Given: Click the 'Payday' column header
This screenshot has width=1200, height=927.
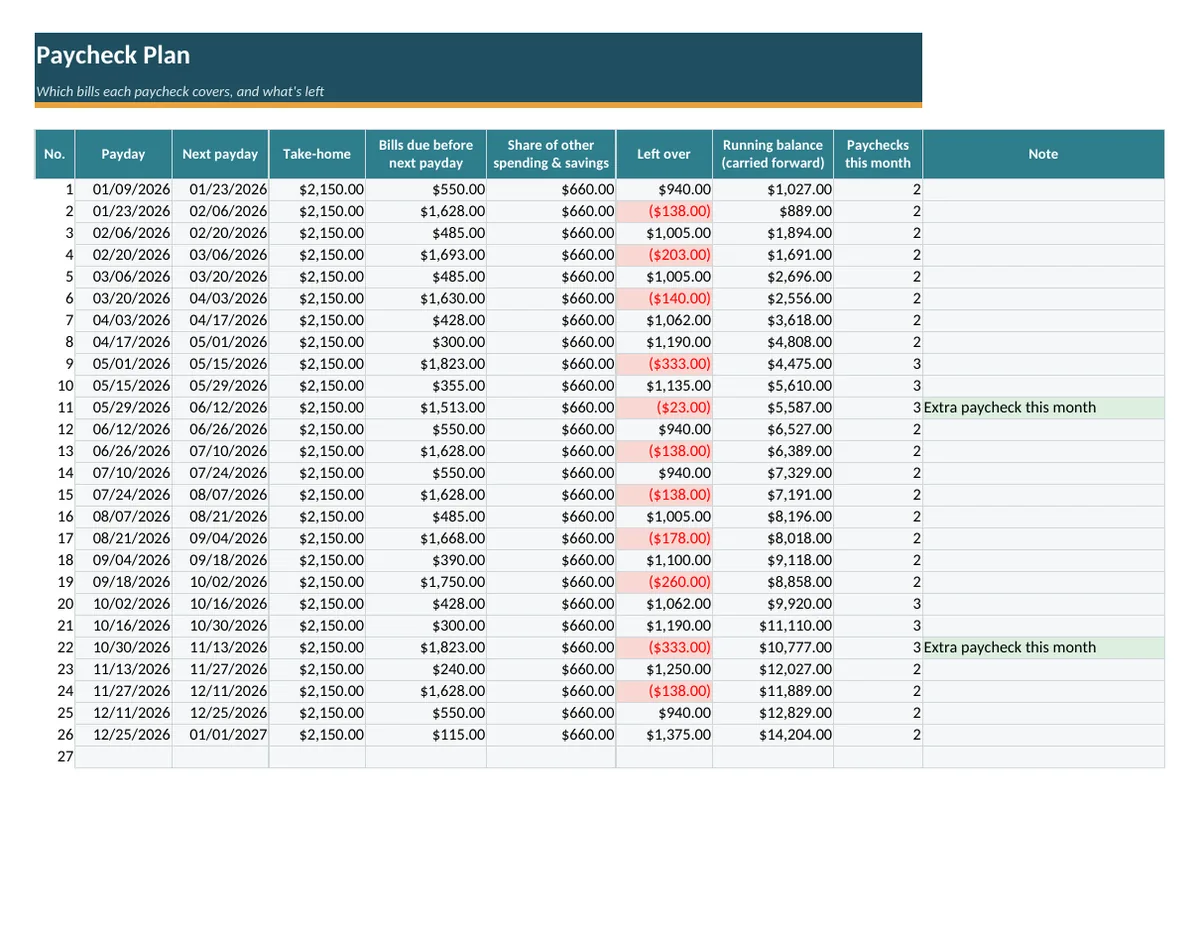Looking at the screenshot, I should pos(123,154).
